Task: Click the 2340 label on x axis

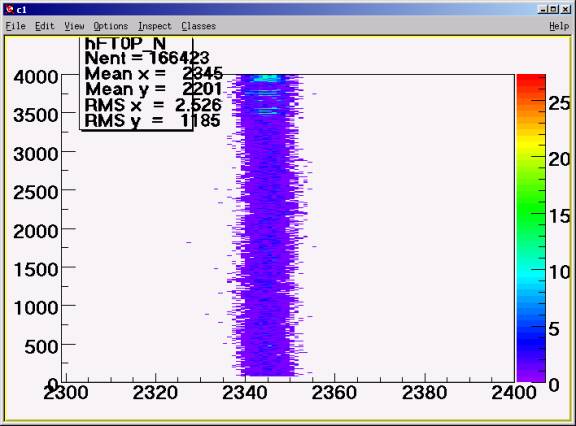Action: [x=245, y=393]
